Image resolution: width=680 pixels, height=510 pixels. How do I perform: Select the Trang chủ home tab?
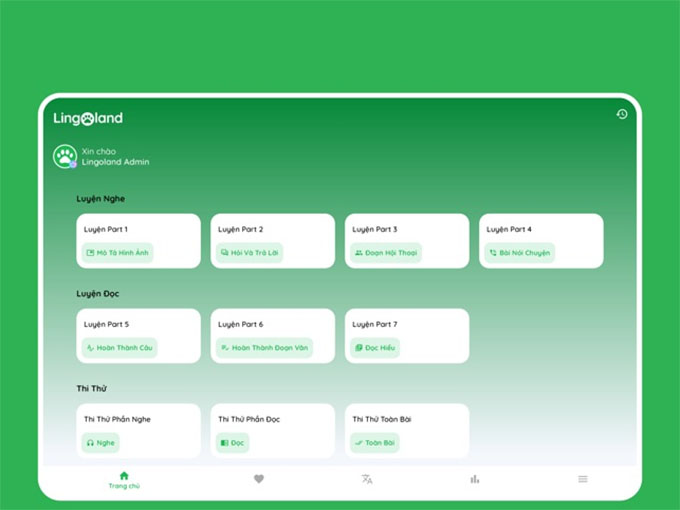pyautogui.click(x=124, y=480)
